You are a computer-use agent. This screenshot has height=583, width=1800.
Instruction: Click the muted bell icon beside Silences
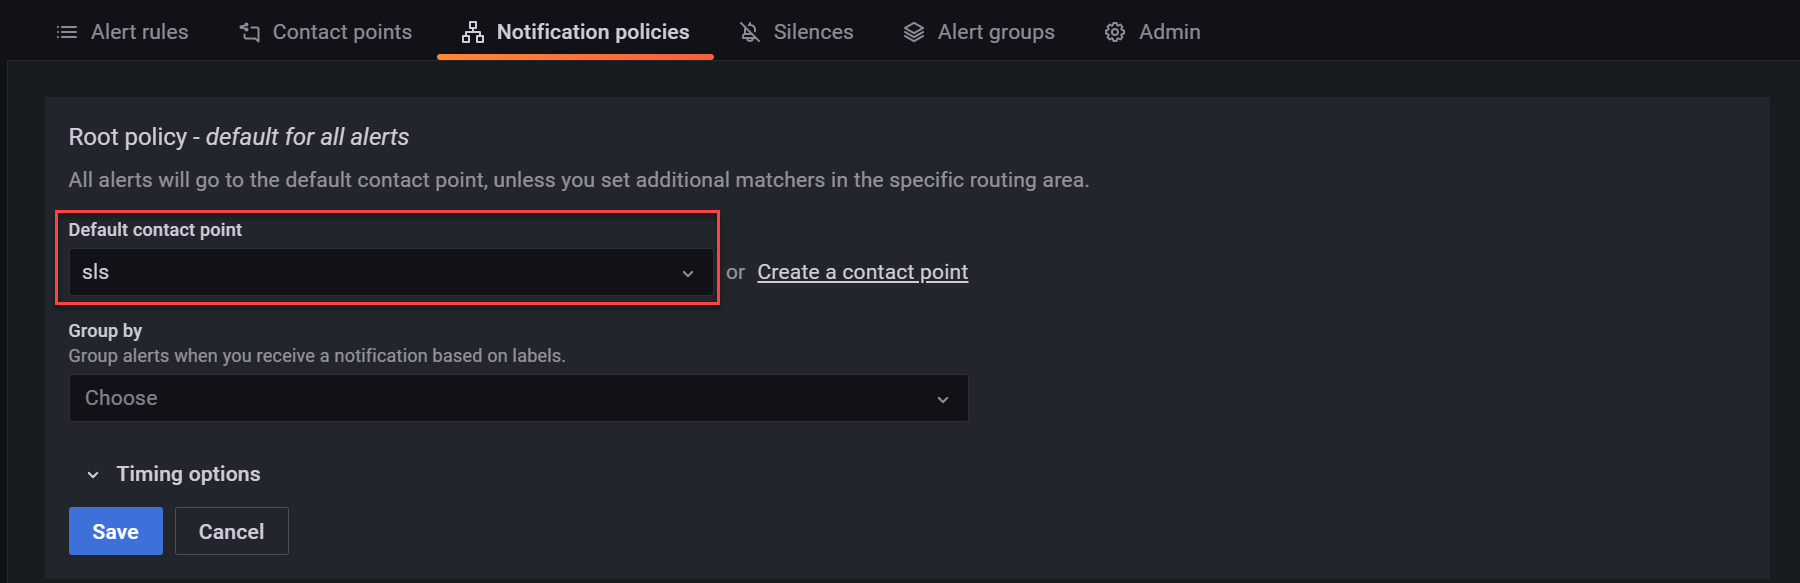coord(748,31)
